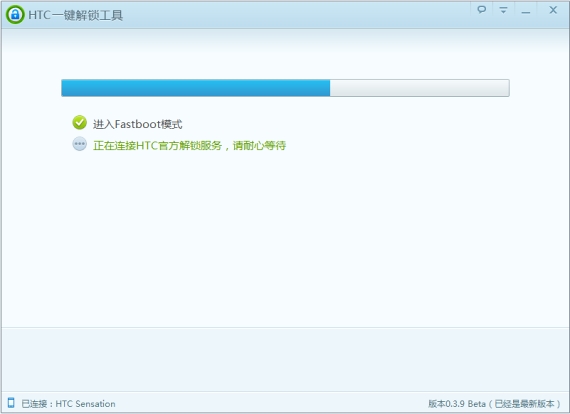
Task: Click the word Fastboot in completed step
Action: click(x=137, y=124)
